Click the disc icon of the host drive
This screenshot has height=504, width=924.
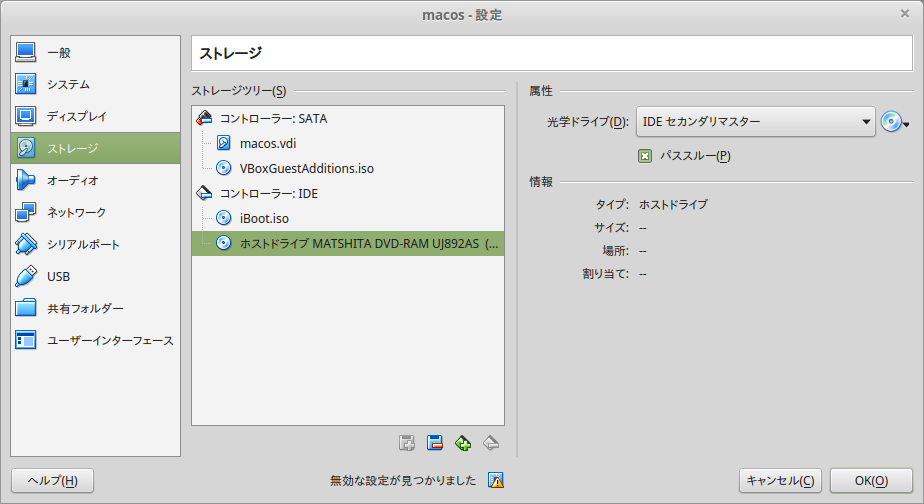coord(223,243)
